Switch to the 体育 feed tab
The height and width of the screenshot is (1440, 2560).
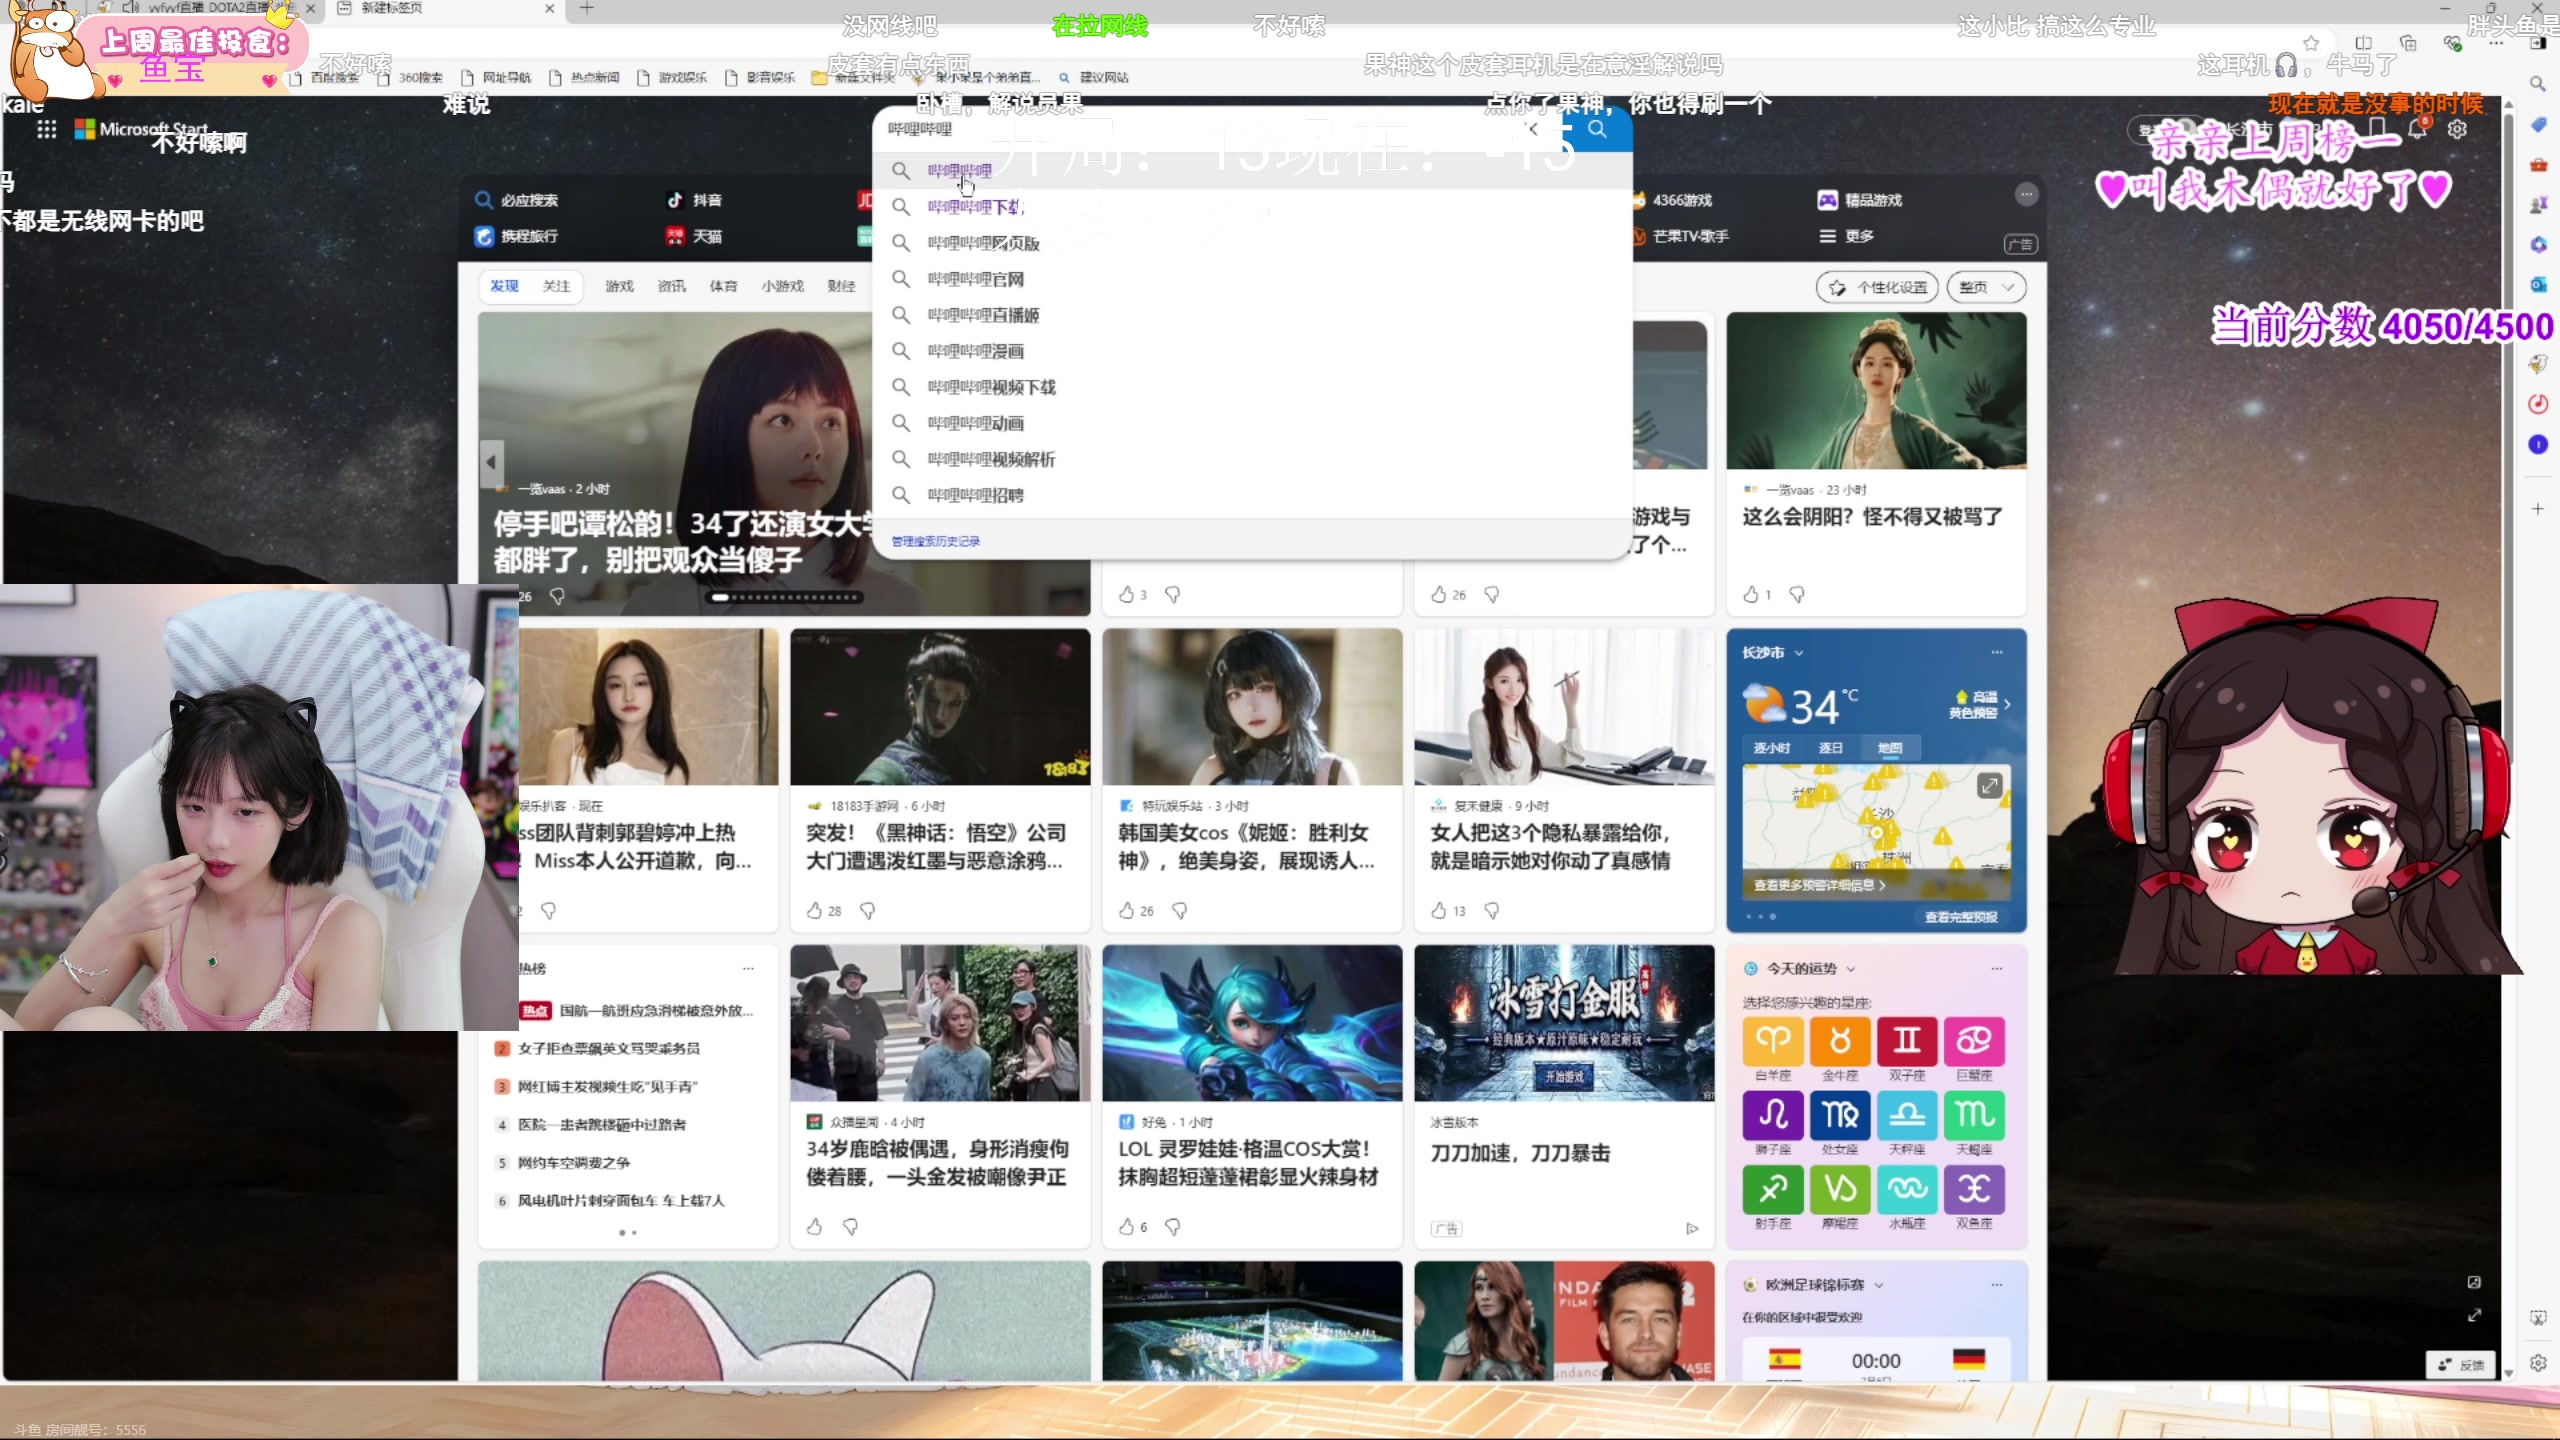pos(723,286)
